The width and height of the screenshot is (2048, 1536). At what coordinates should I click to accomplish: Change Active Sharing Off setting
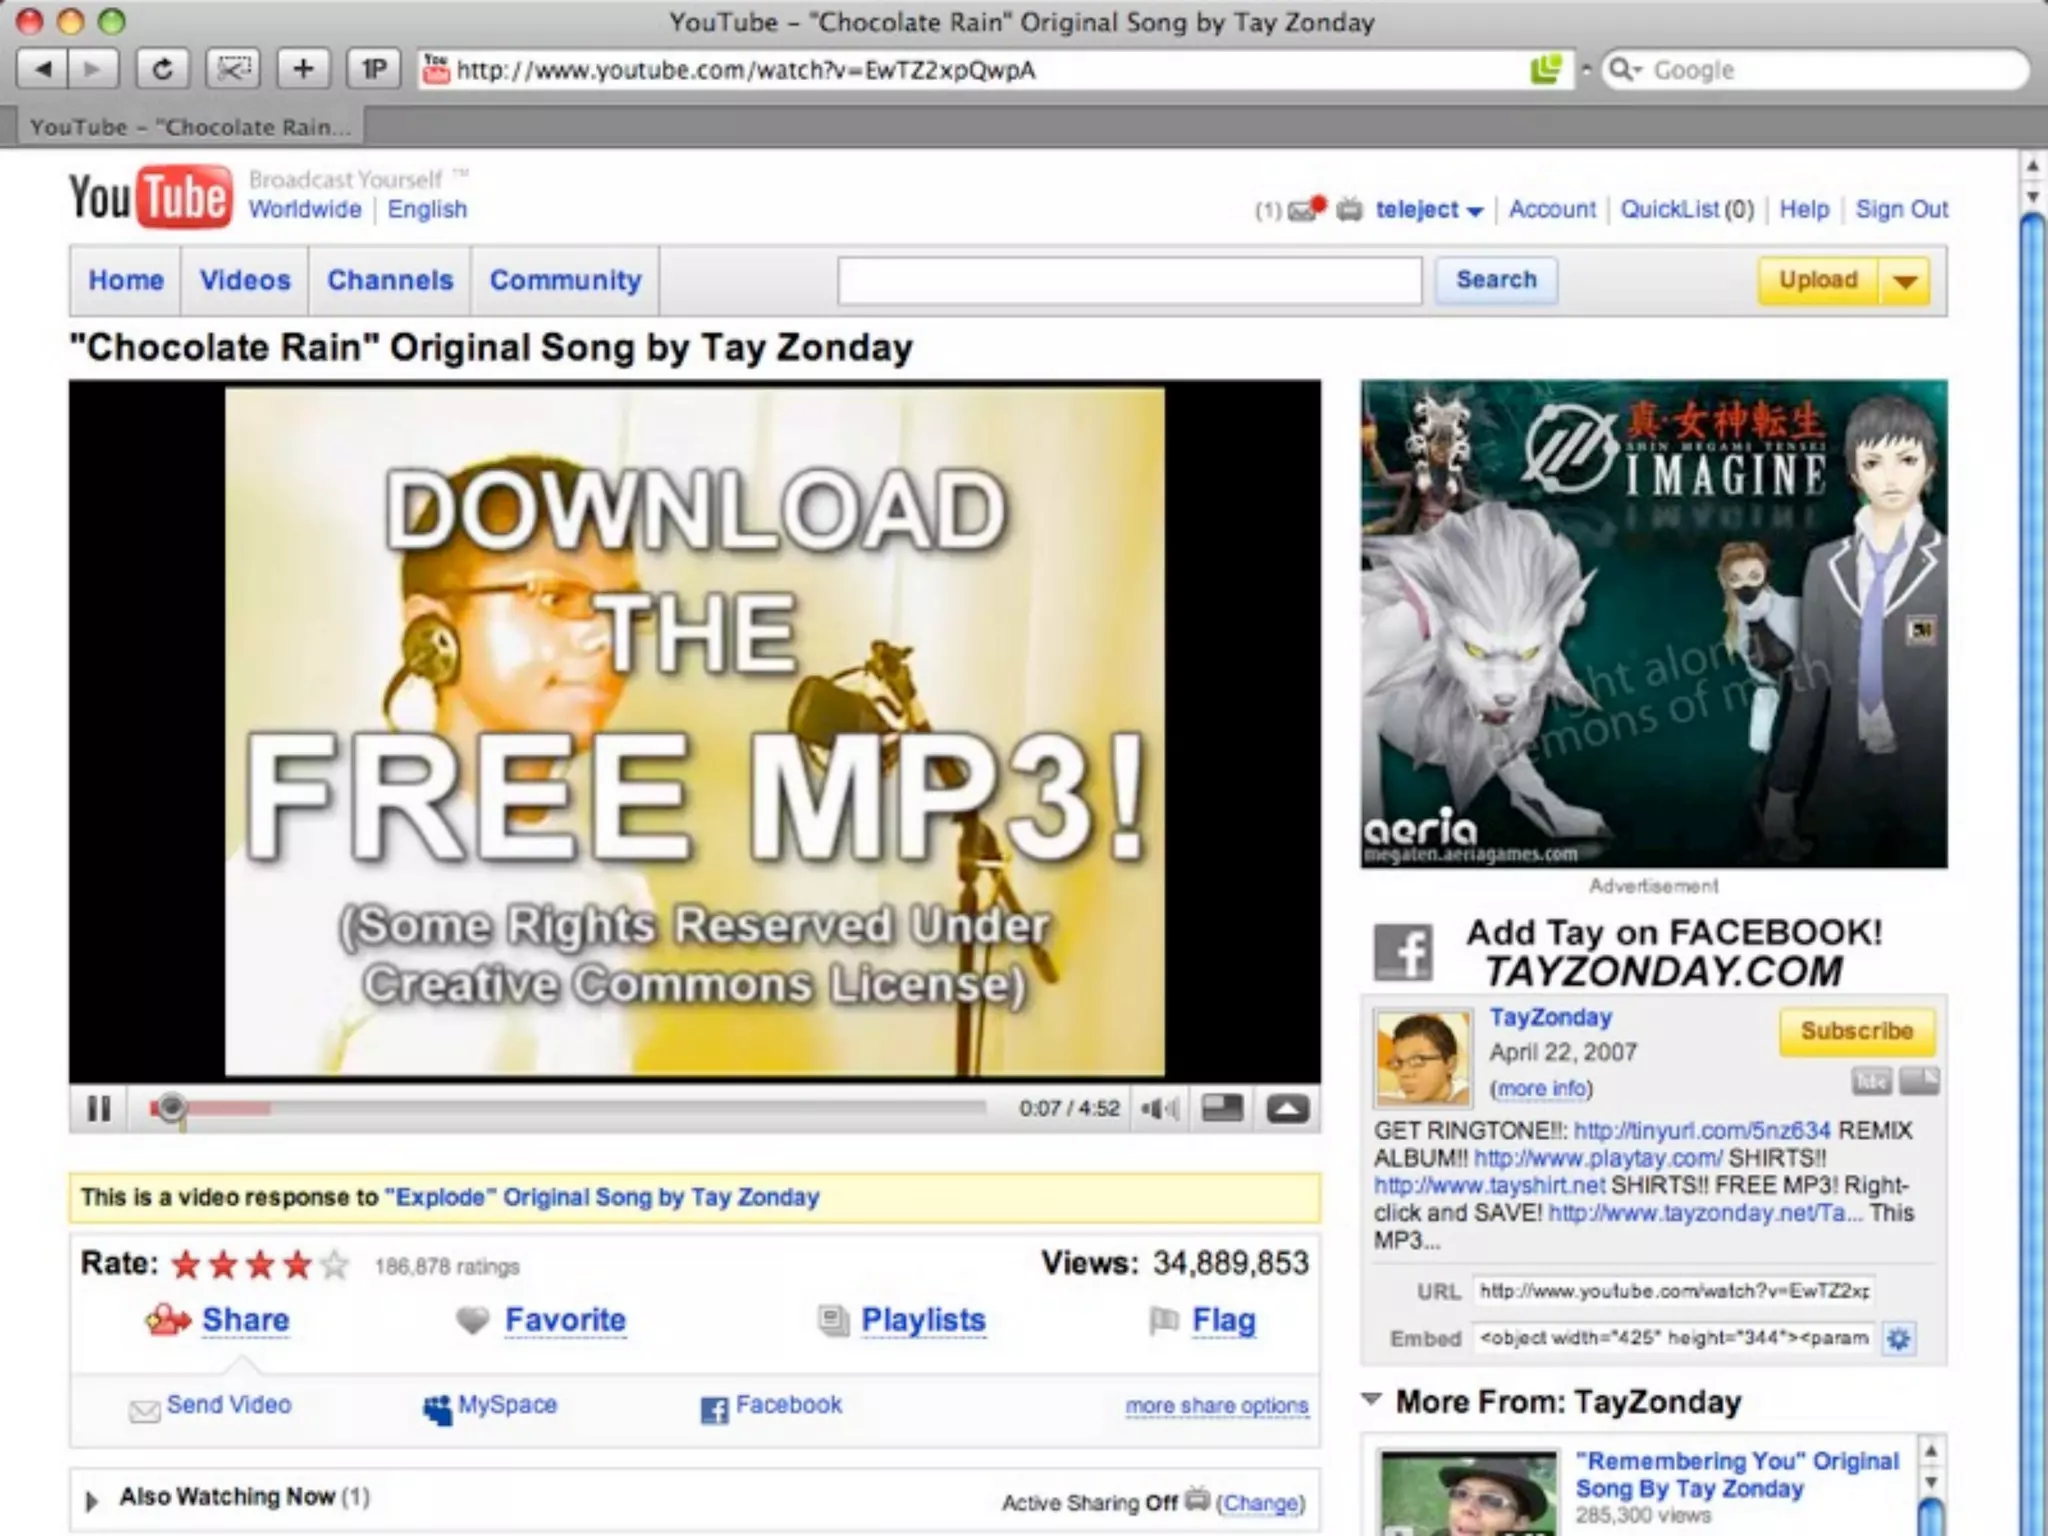(1260, 1502)
